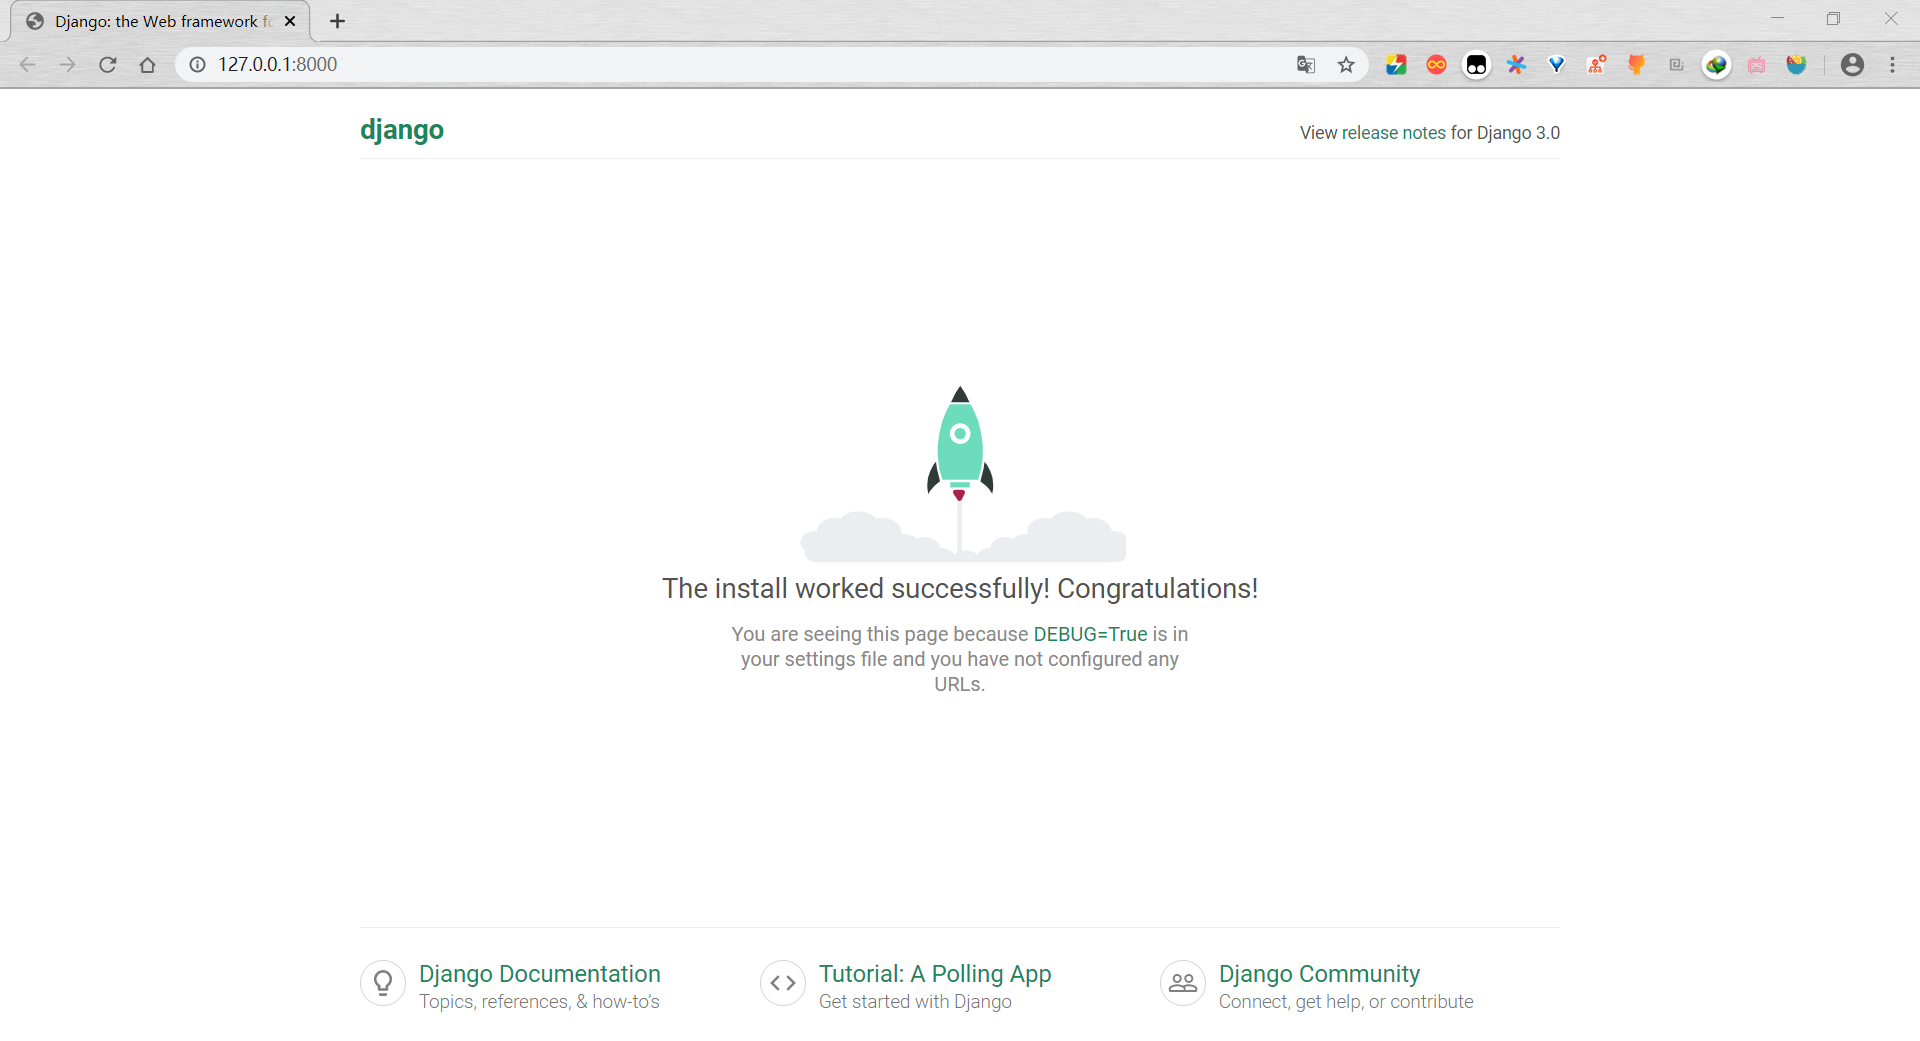Open the Internet Download Manager extension

(x=1717, y=65)
